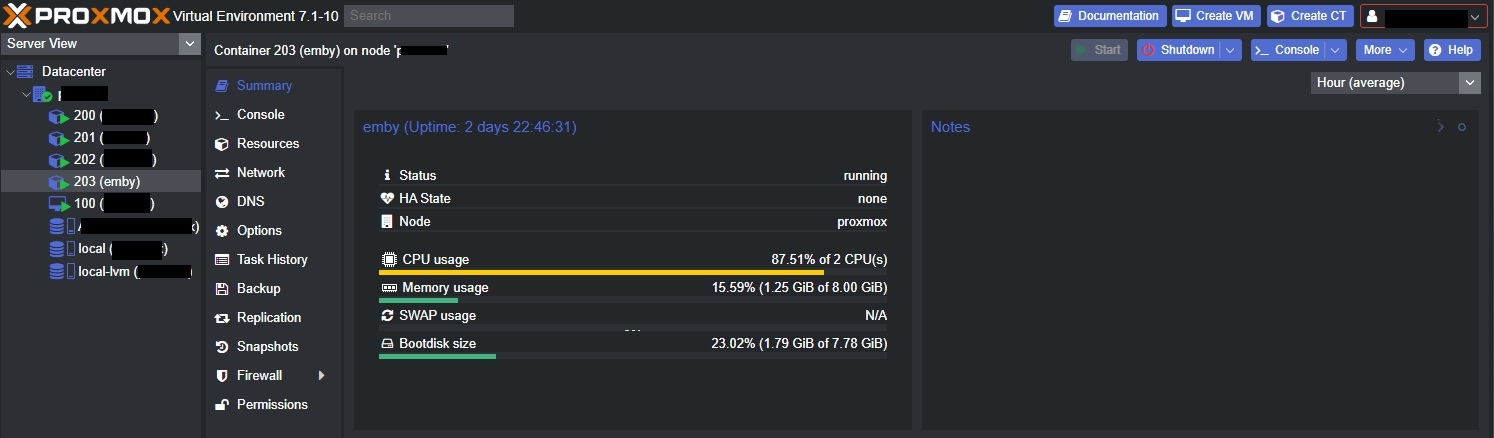This screenshot has width=1494, height=438.
Task: Select container 203 (emby) in tree
Action: tap(101, 182)
